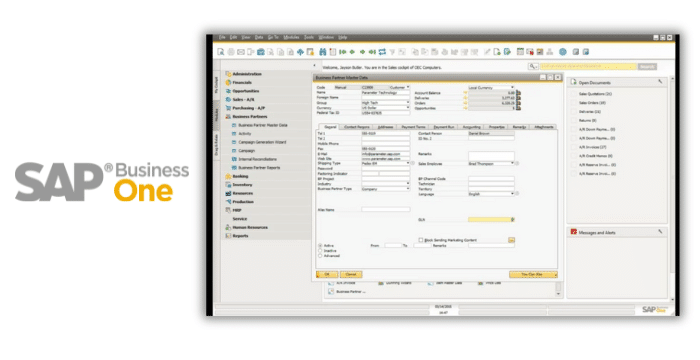The image size is (700, 360).
Task: Click the icon beside the GLN field
Action: click(512, 219)
